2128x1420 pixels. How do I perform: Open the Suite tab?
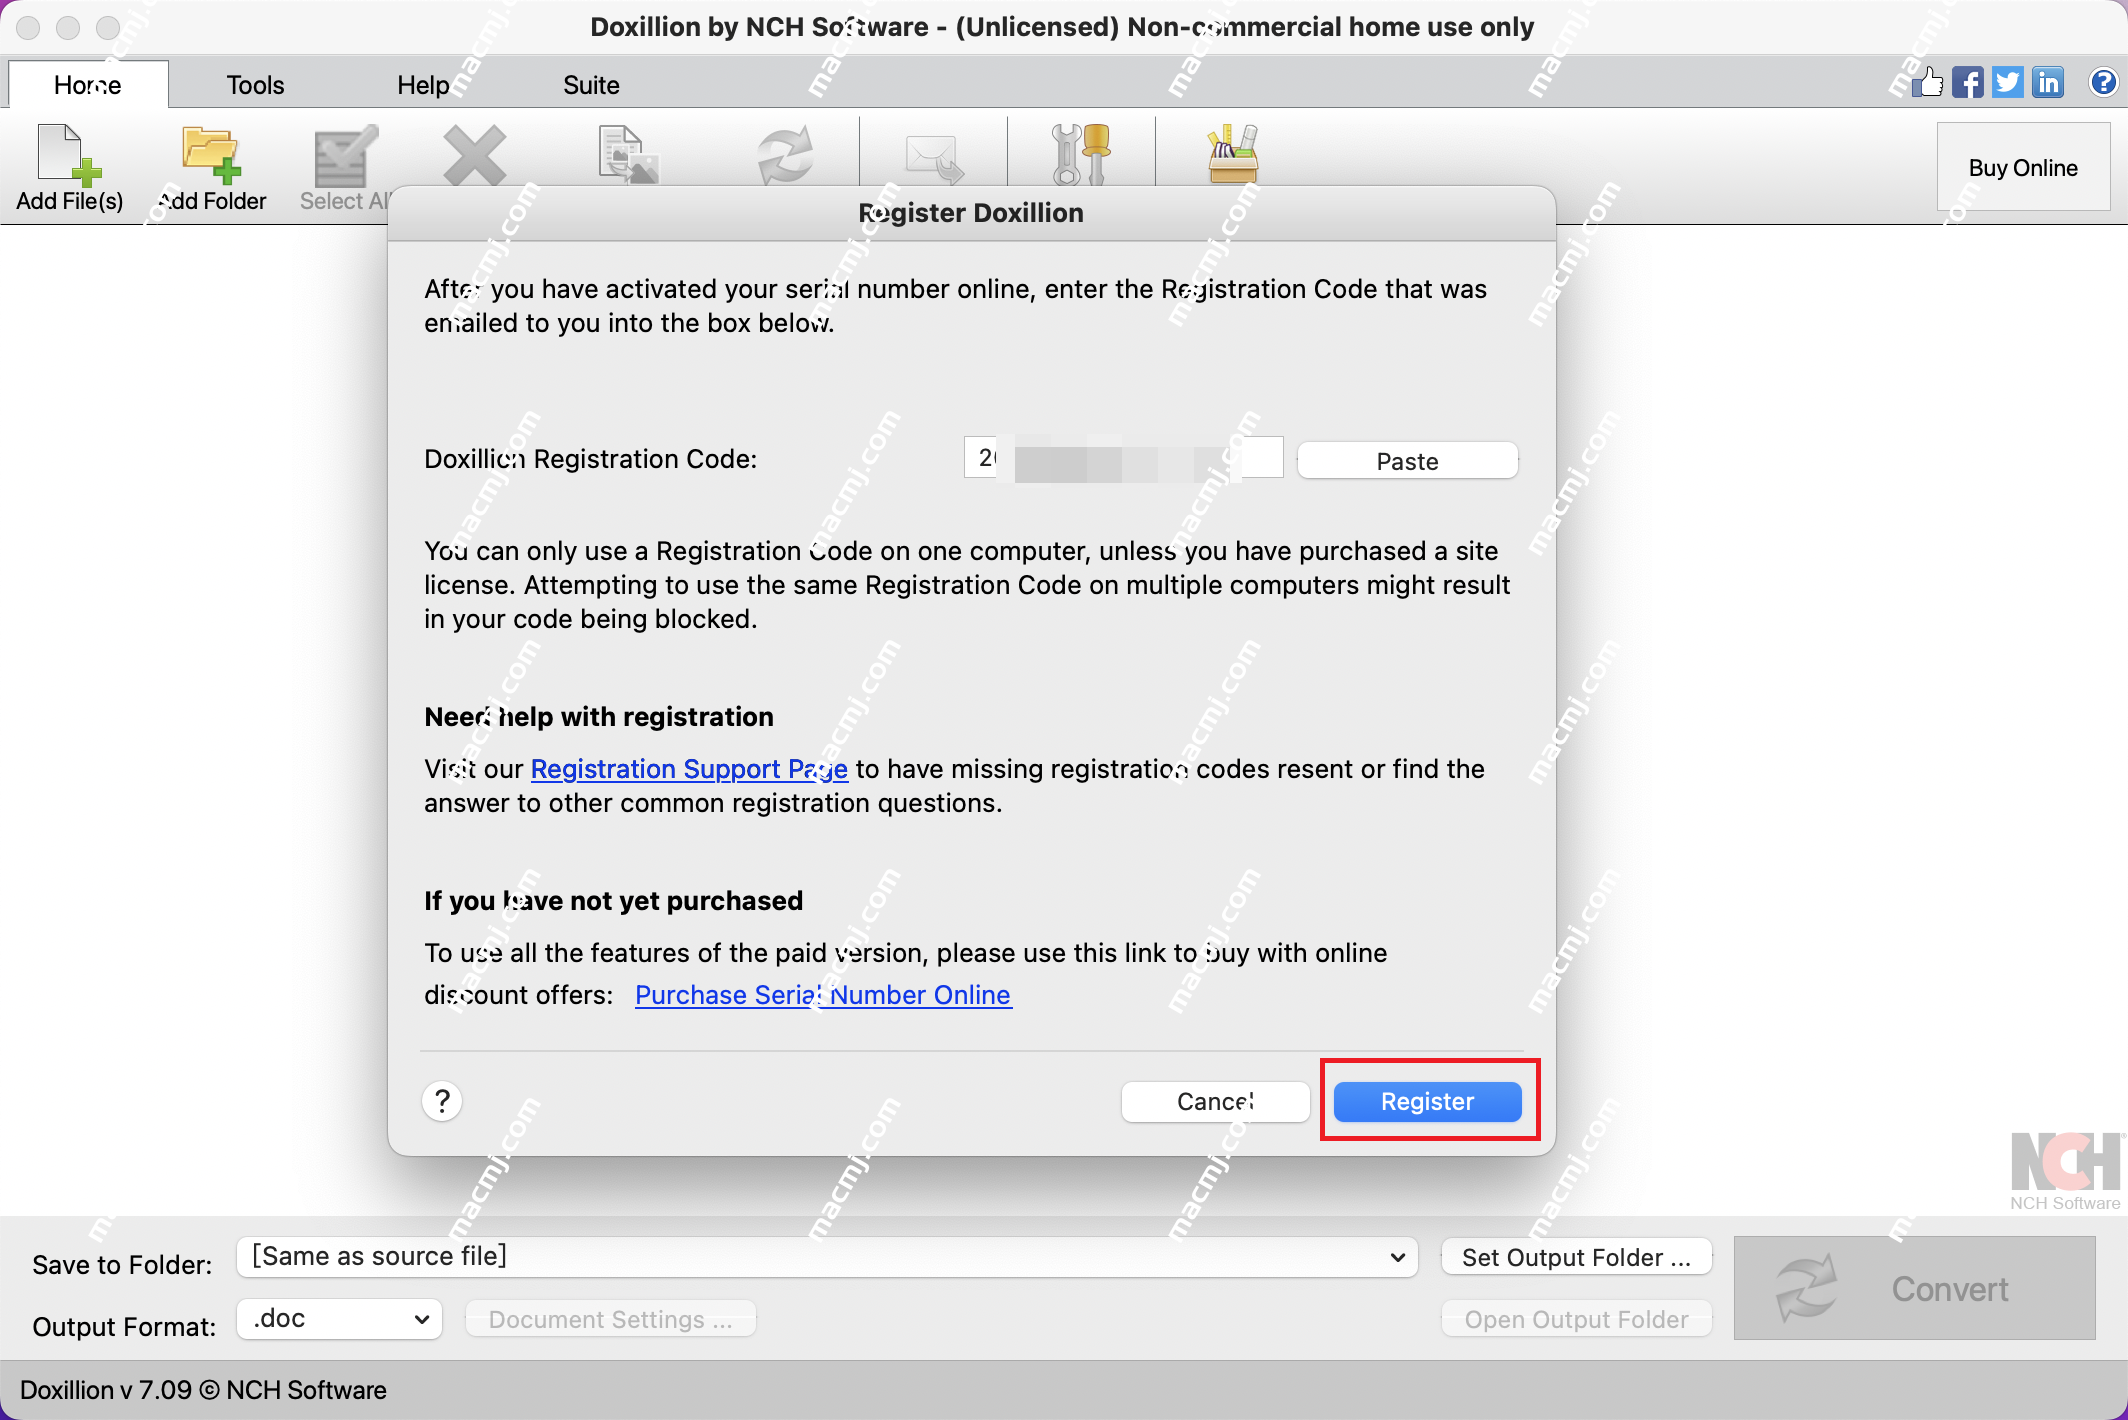[591, 85]
